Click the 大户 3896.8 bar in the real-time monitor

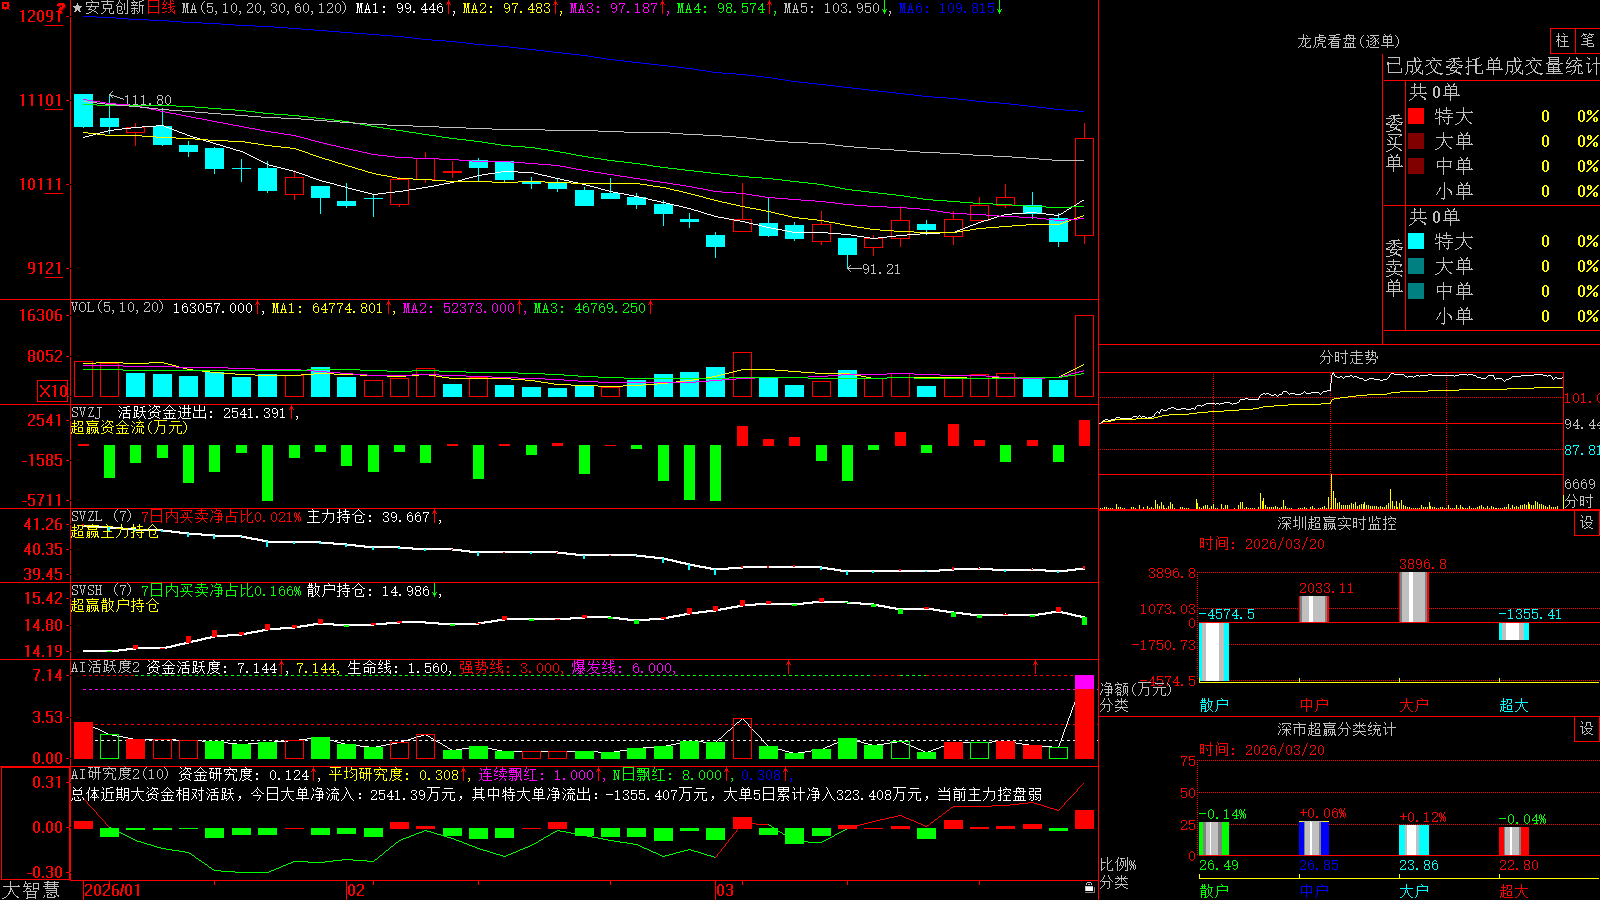pos(1414,597)
